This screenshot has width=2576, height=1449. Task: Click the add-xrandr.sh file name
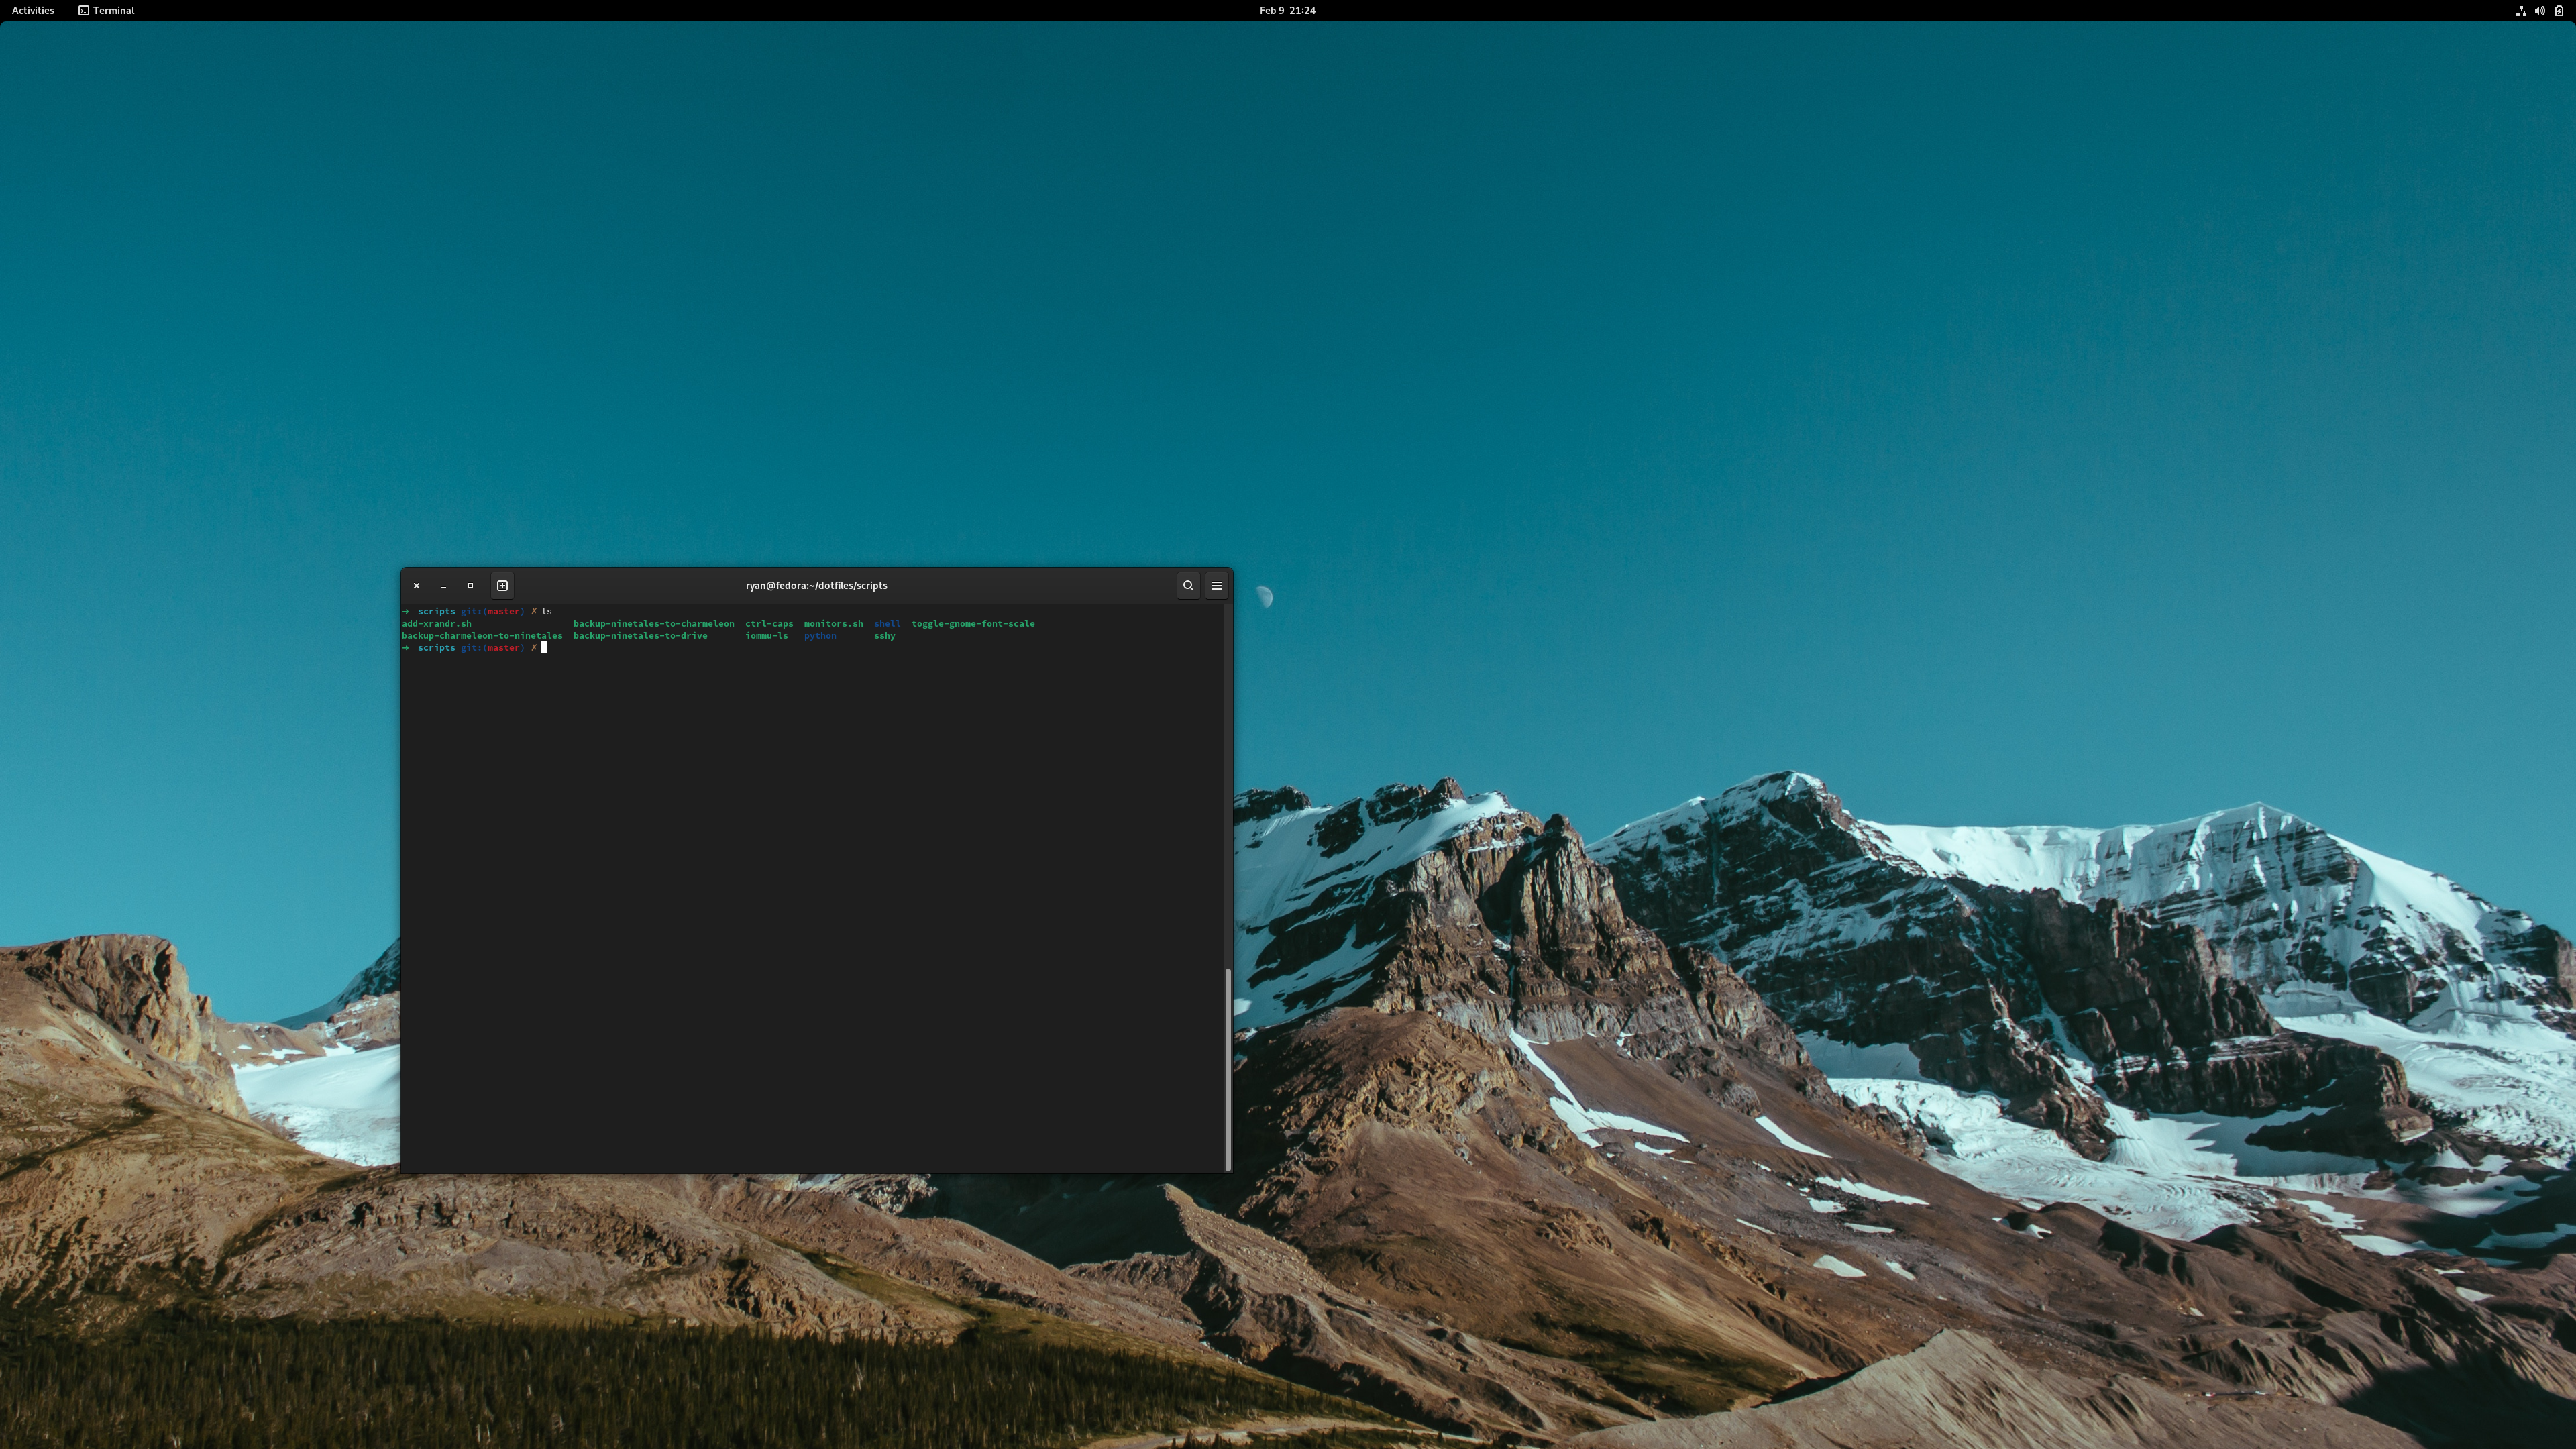coord(436,624)
